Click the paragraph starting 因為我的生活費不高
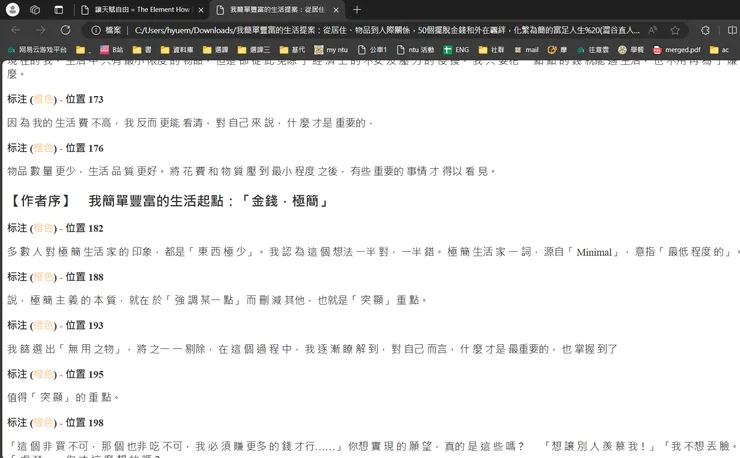The width and height of the screenshot is (740, 458). coord(190,123)
